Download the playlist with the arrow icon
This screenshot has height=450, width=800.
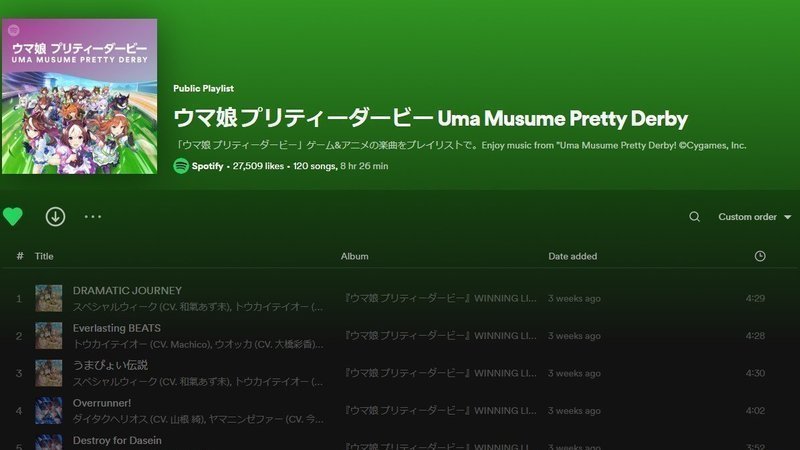pos(55,216)
